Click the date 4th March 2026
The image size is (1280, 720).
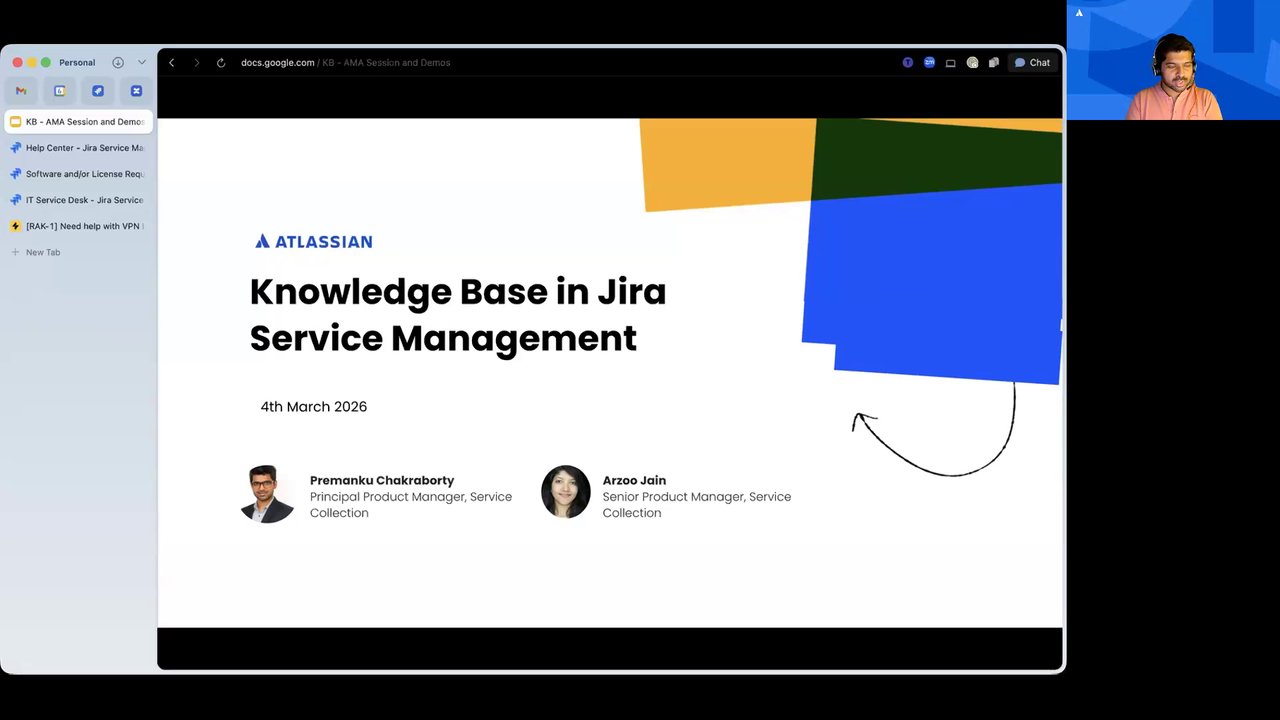[314, 406]
